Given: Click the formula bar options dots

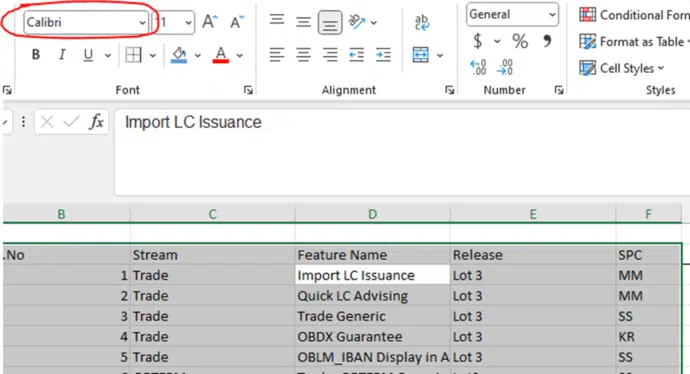Looking at the screenshot, I should 23,121.
